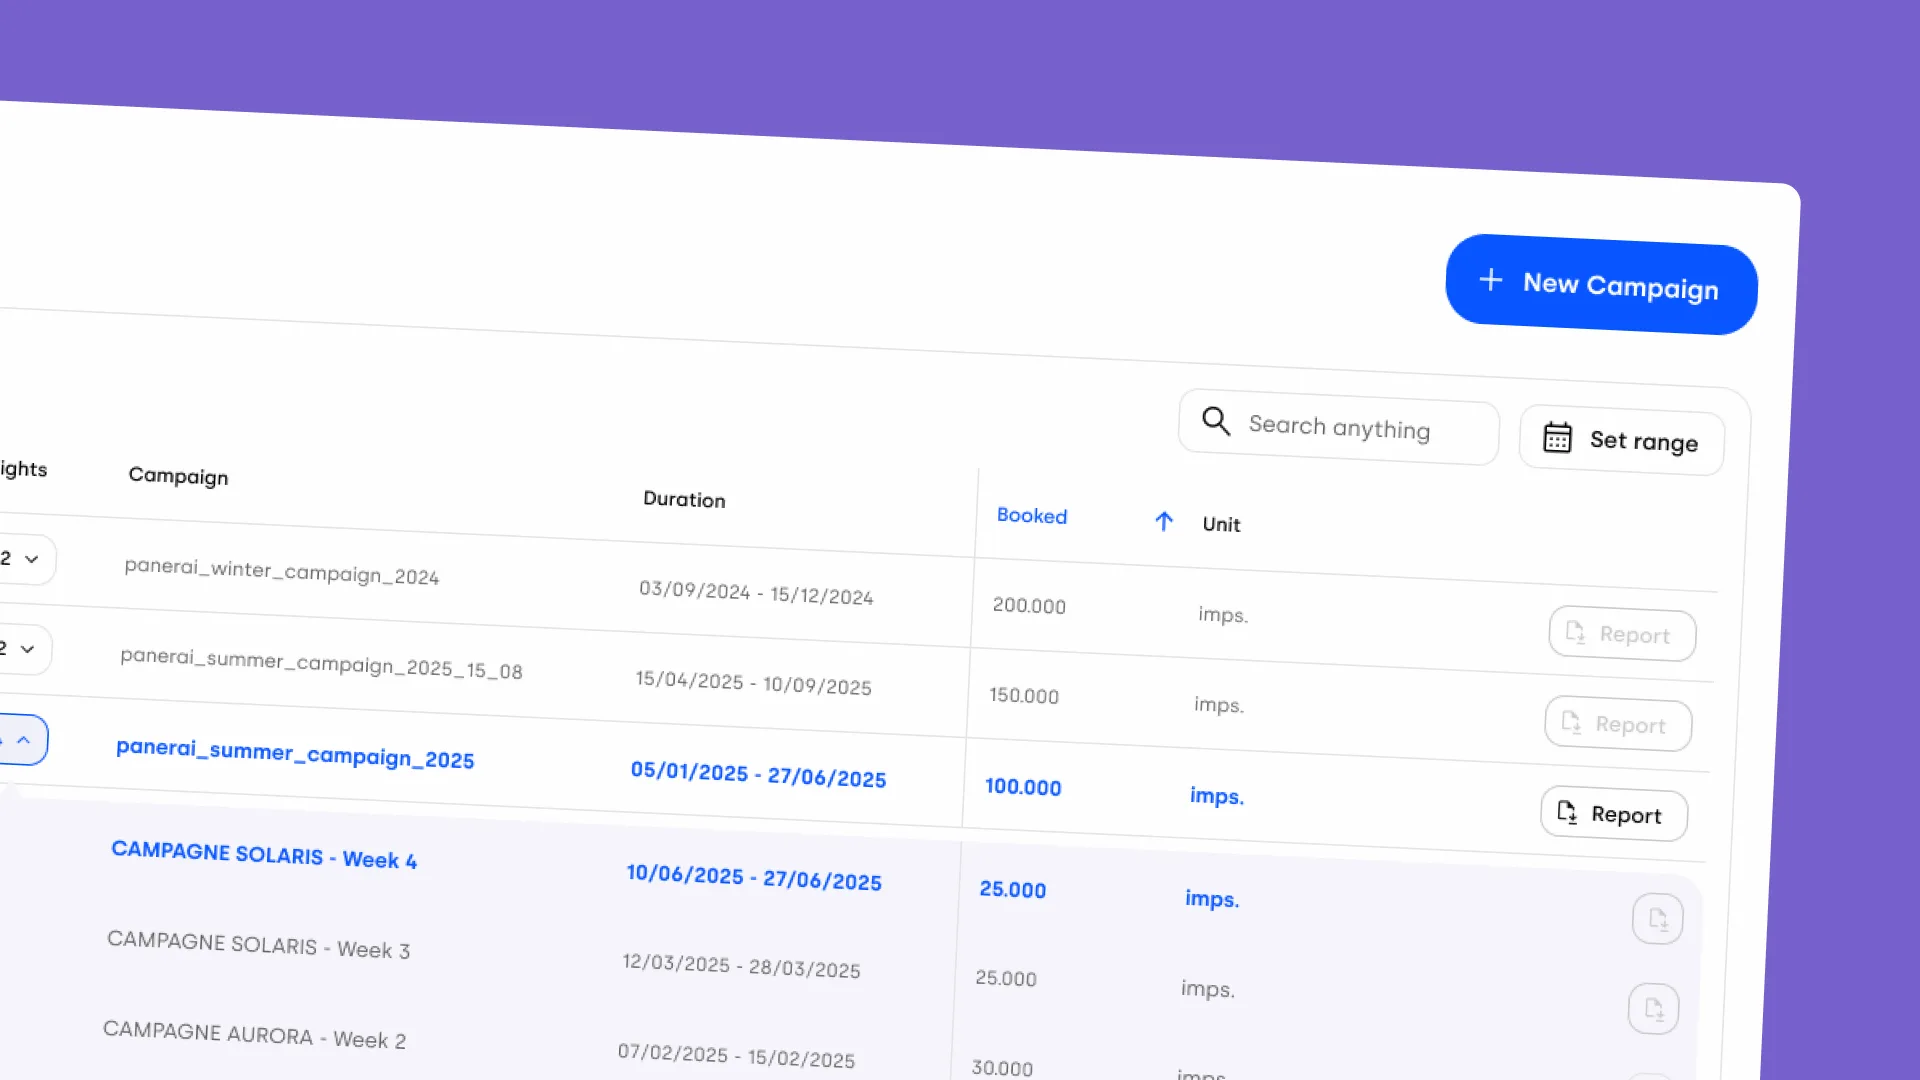Open Report for panerai_summer_campaign_2025
The image size is (1920, 1080).
click(x=1614, y=814)
